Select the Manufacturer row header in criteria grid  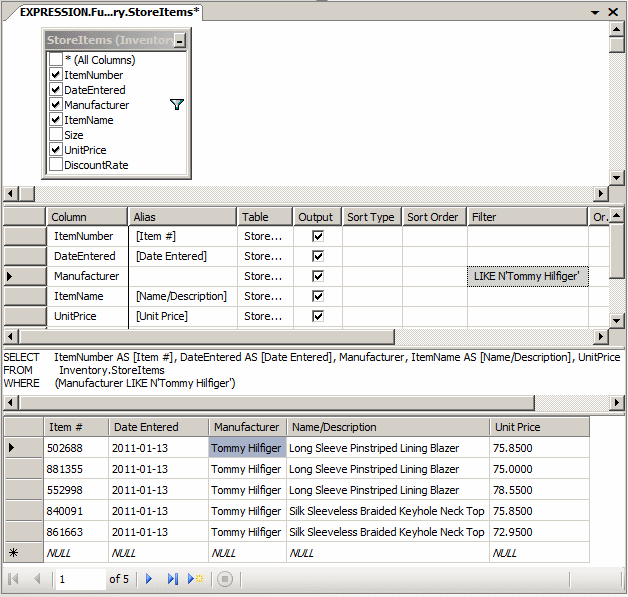25,276
